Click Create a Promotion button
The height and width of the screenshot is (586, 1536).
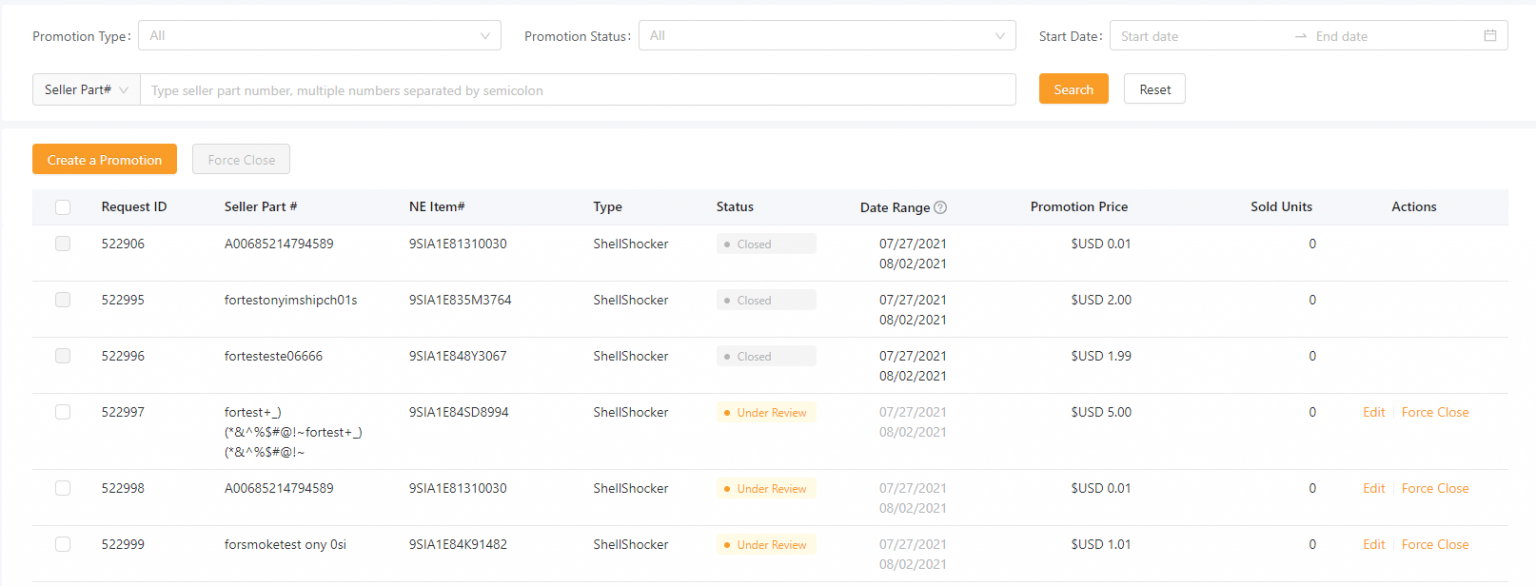pos(104,160)
